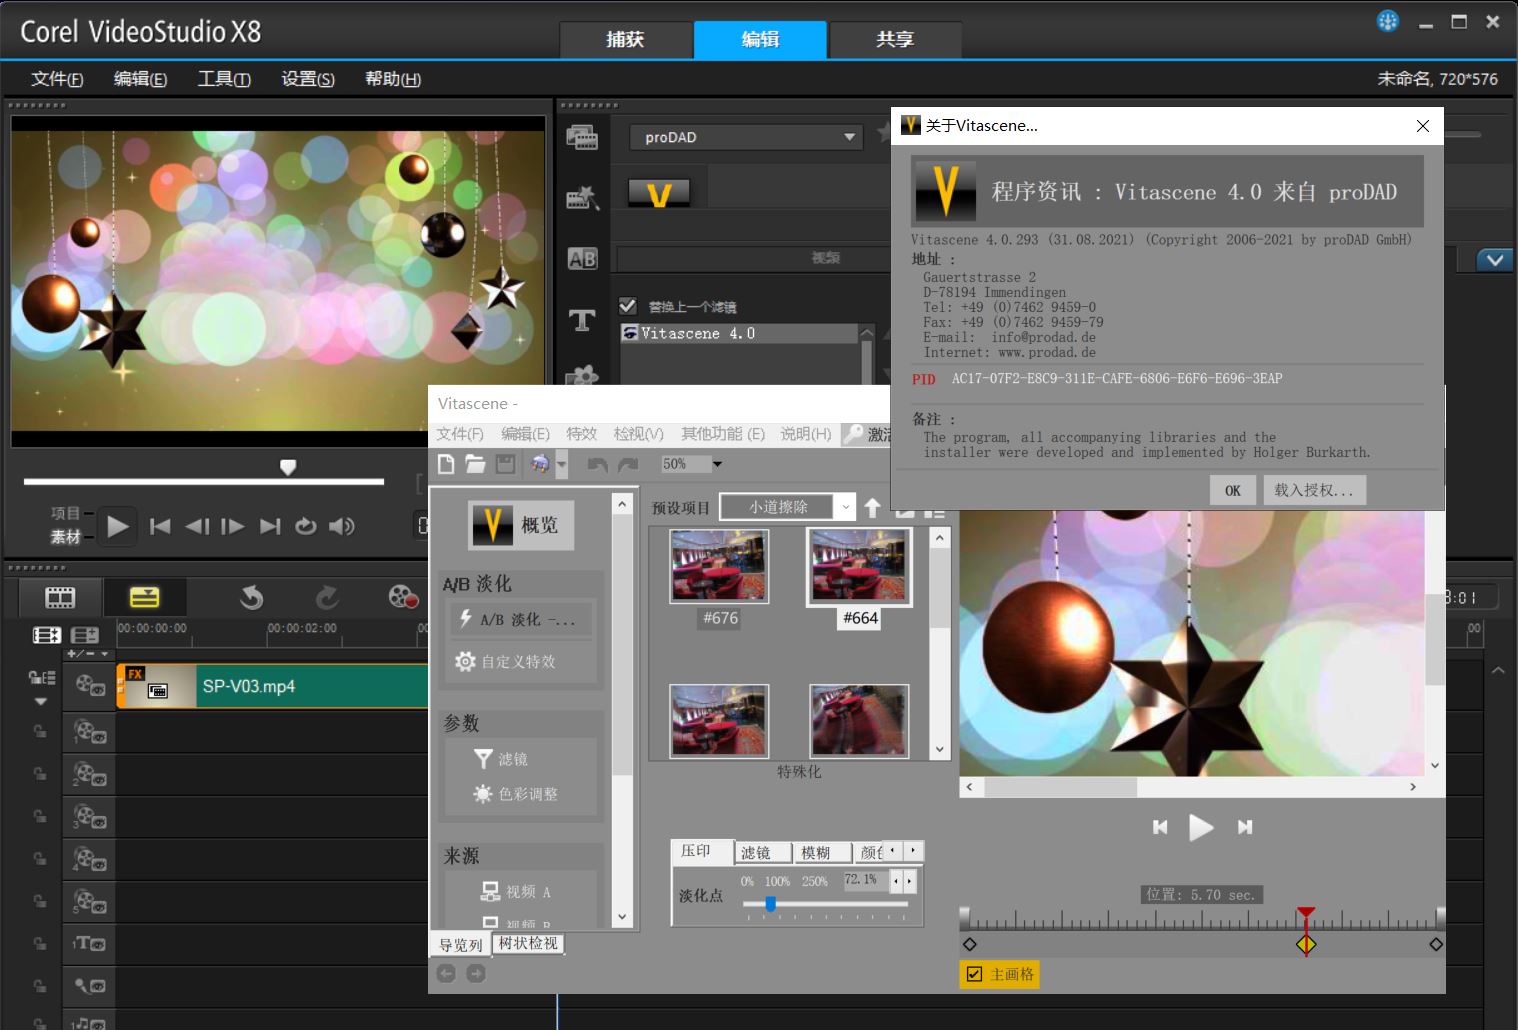The width and height of the screenshot is (1518, 1030).
Task: Click the open folder icon in Vitascene toolbar
Action: click(475, 464)
